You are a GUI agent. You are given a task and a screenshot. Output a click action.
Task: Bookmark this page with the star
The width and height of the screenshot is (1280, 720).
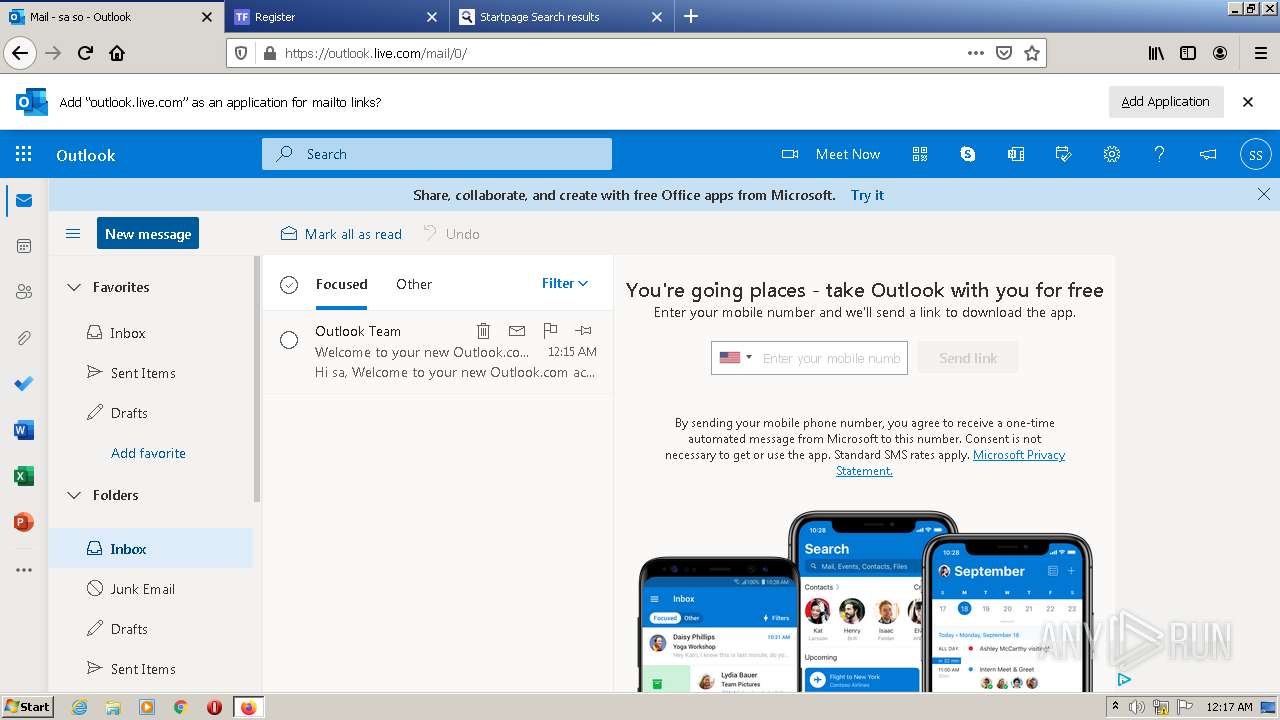click(1032, 53)
